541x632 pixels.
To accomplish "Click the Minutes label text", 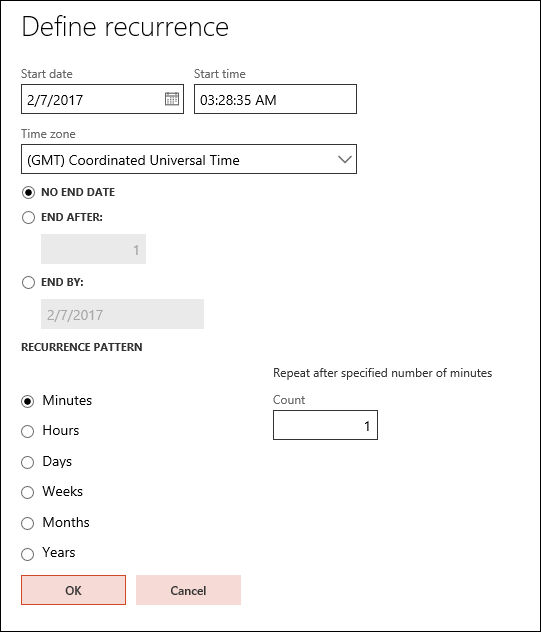I will (x=67, y=400).
